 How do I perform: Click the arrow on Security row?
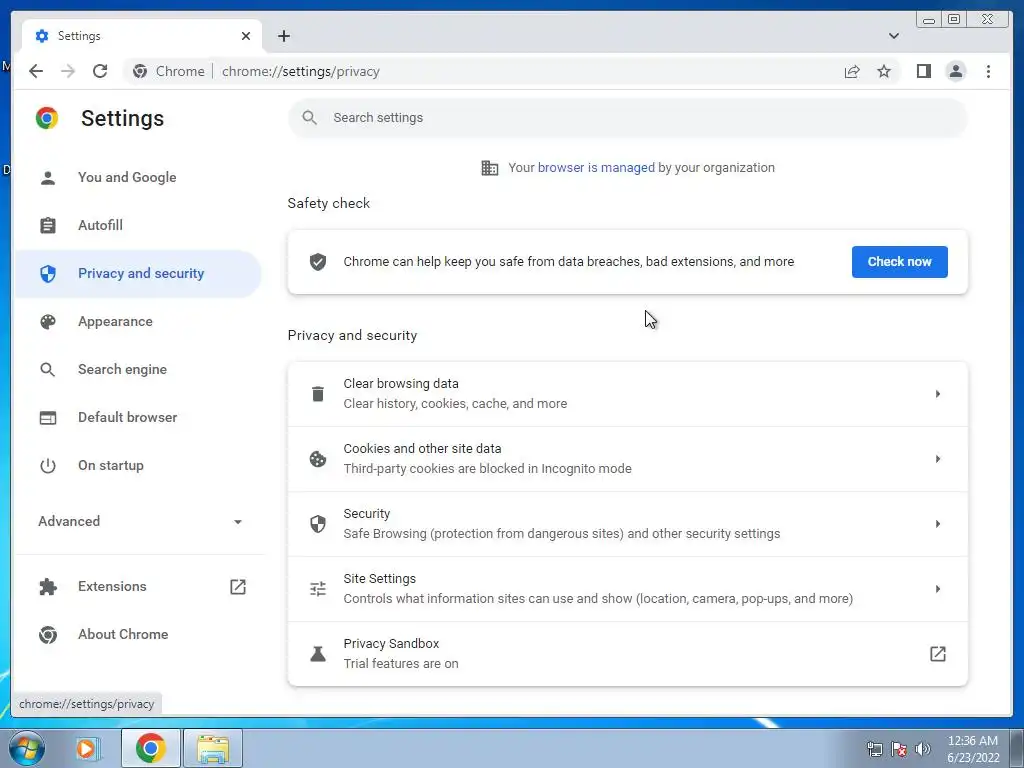[938, 524]
